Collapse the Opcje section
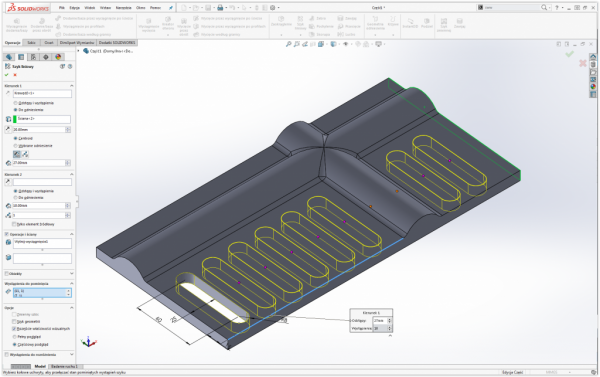The width and height of the screenshot is (600, 377). (72, 308)
